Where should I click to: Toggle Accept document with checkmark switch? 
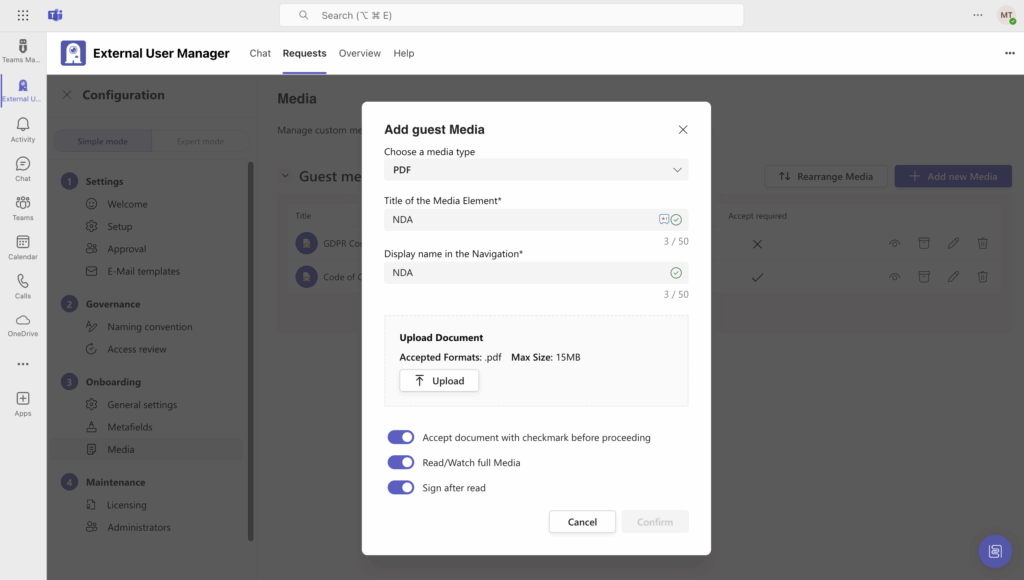coord(400,437)
